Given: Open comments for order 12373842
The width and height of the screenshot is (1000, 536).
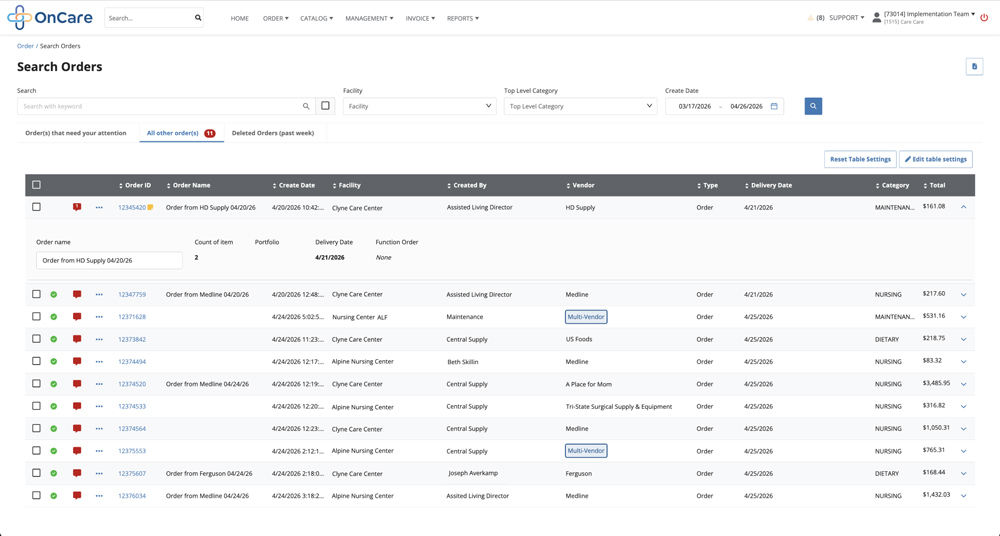Looking at the screenshot, I should 77,339.
